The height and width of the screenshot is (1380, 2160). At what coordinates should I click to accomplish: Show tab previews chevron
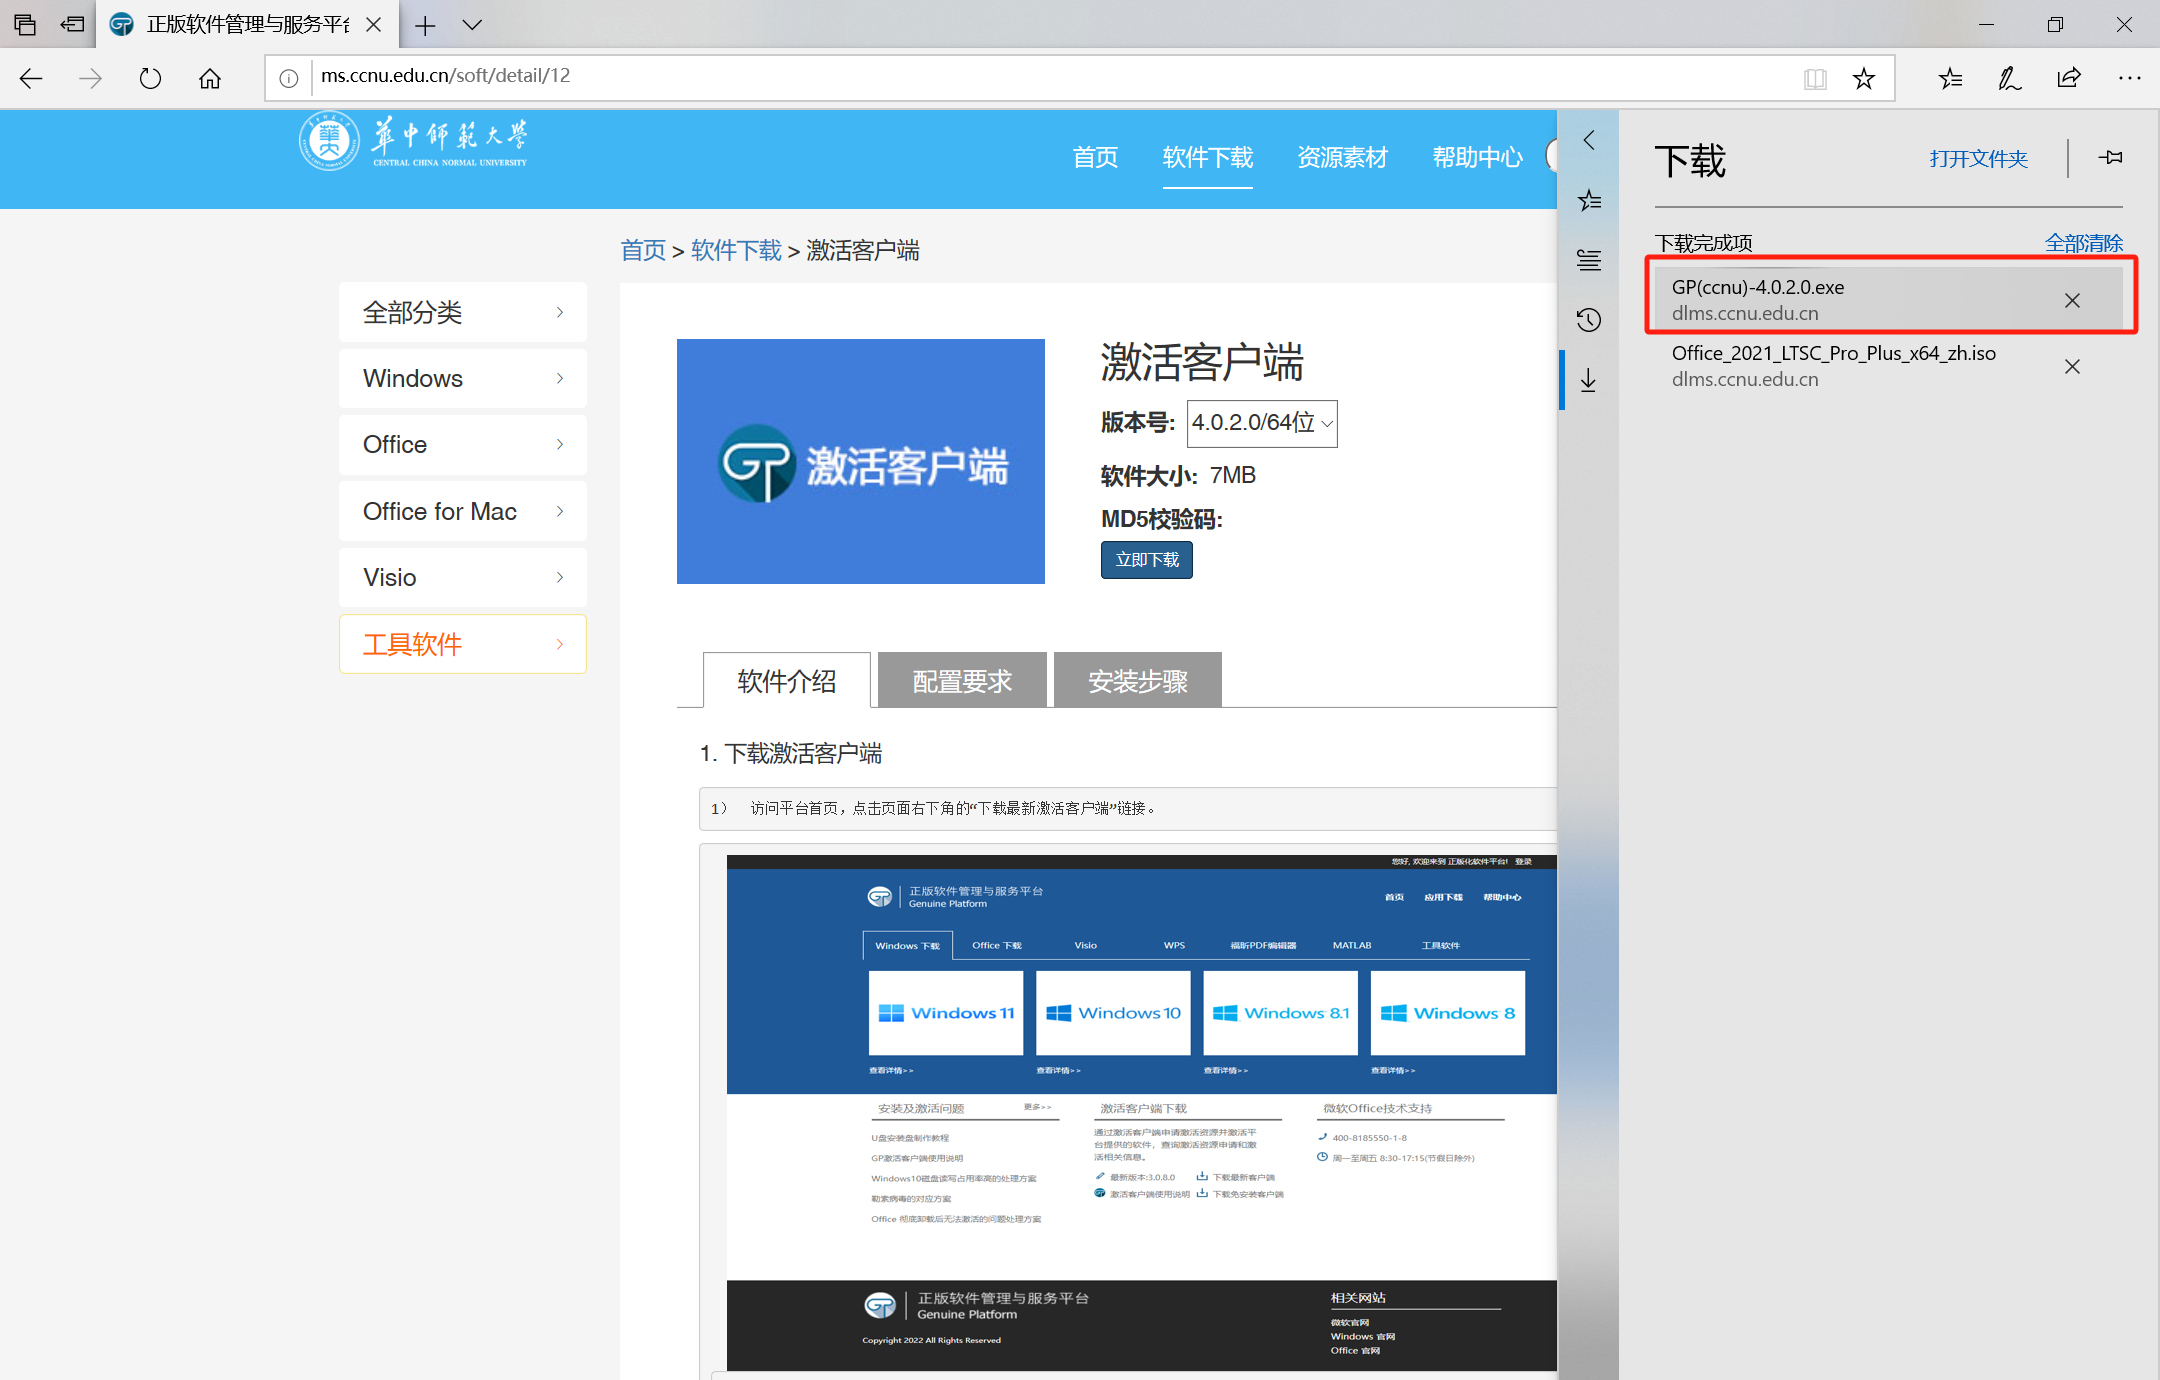click(472, 25)
